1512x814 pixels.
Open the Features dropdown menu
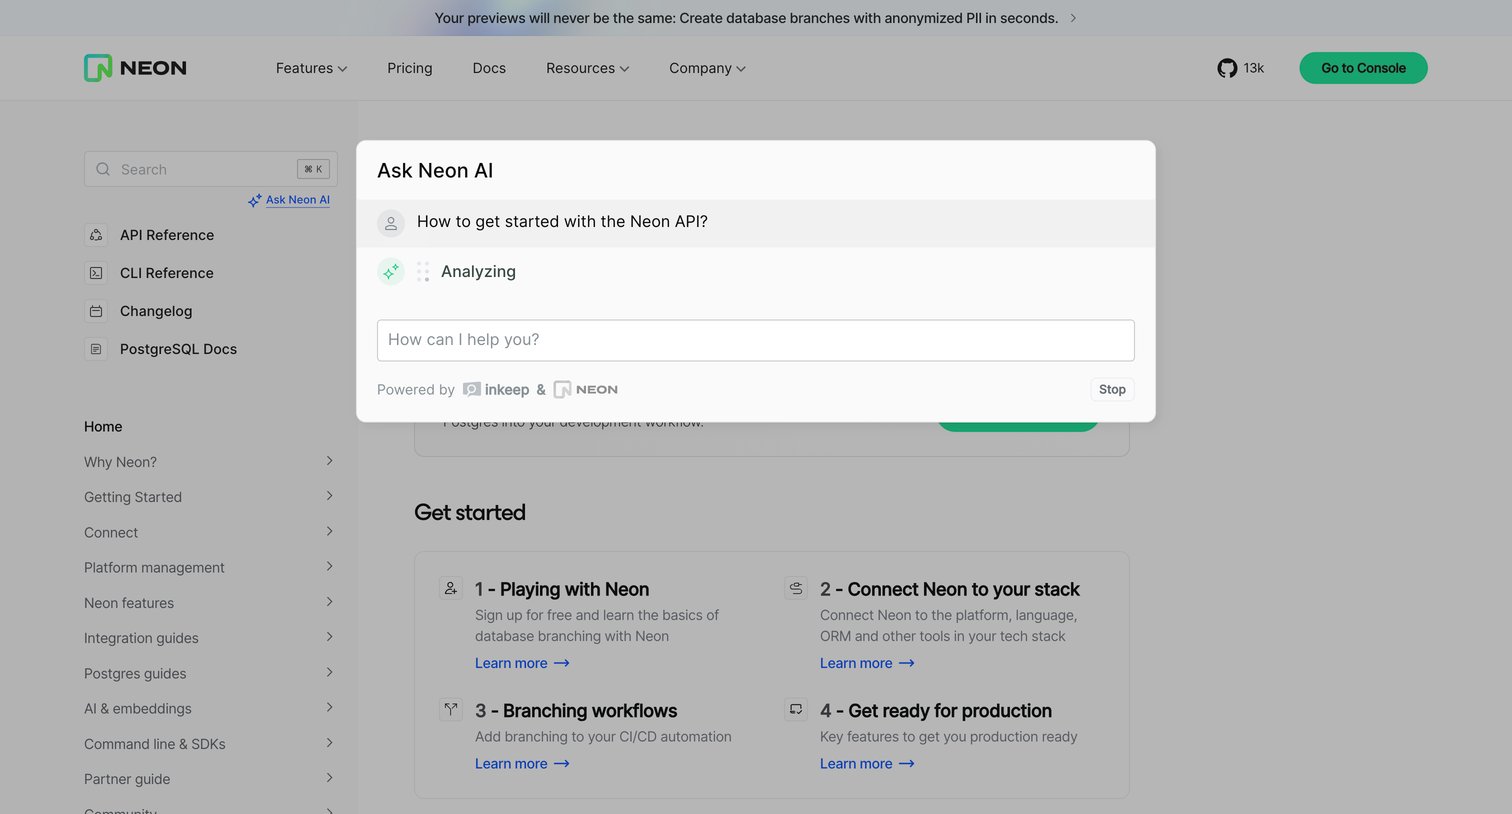click(311, 68)
